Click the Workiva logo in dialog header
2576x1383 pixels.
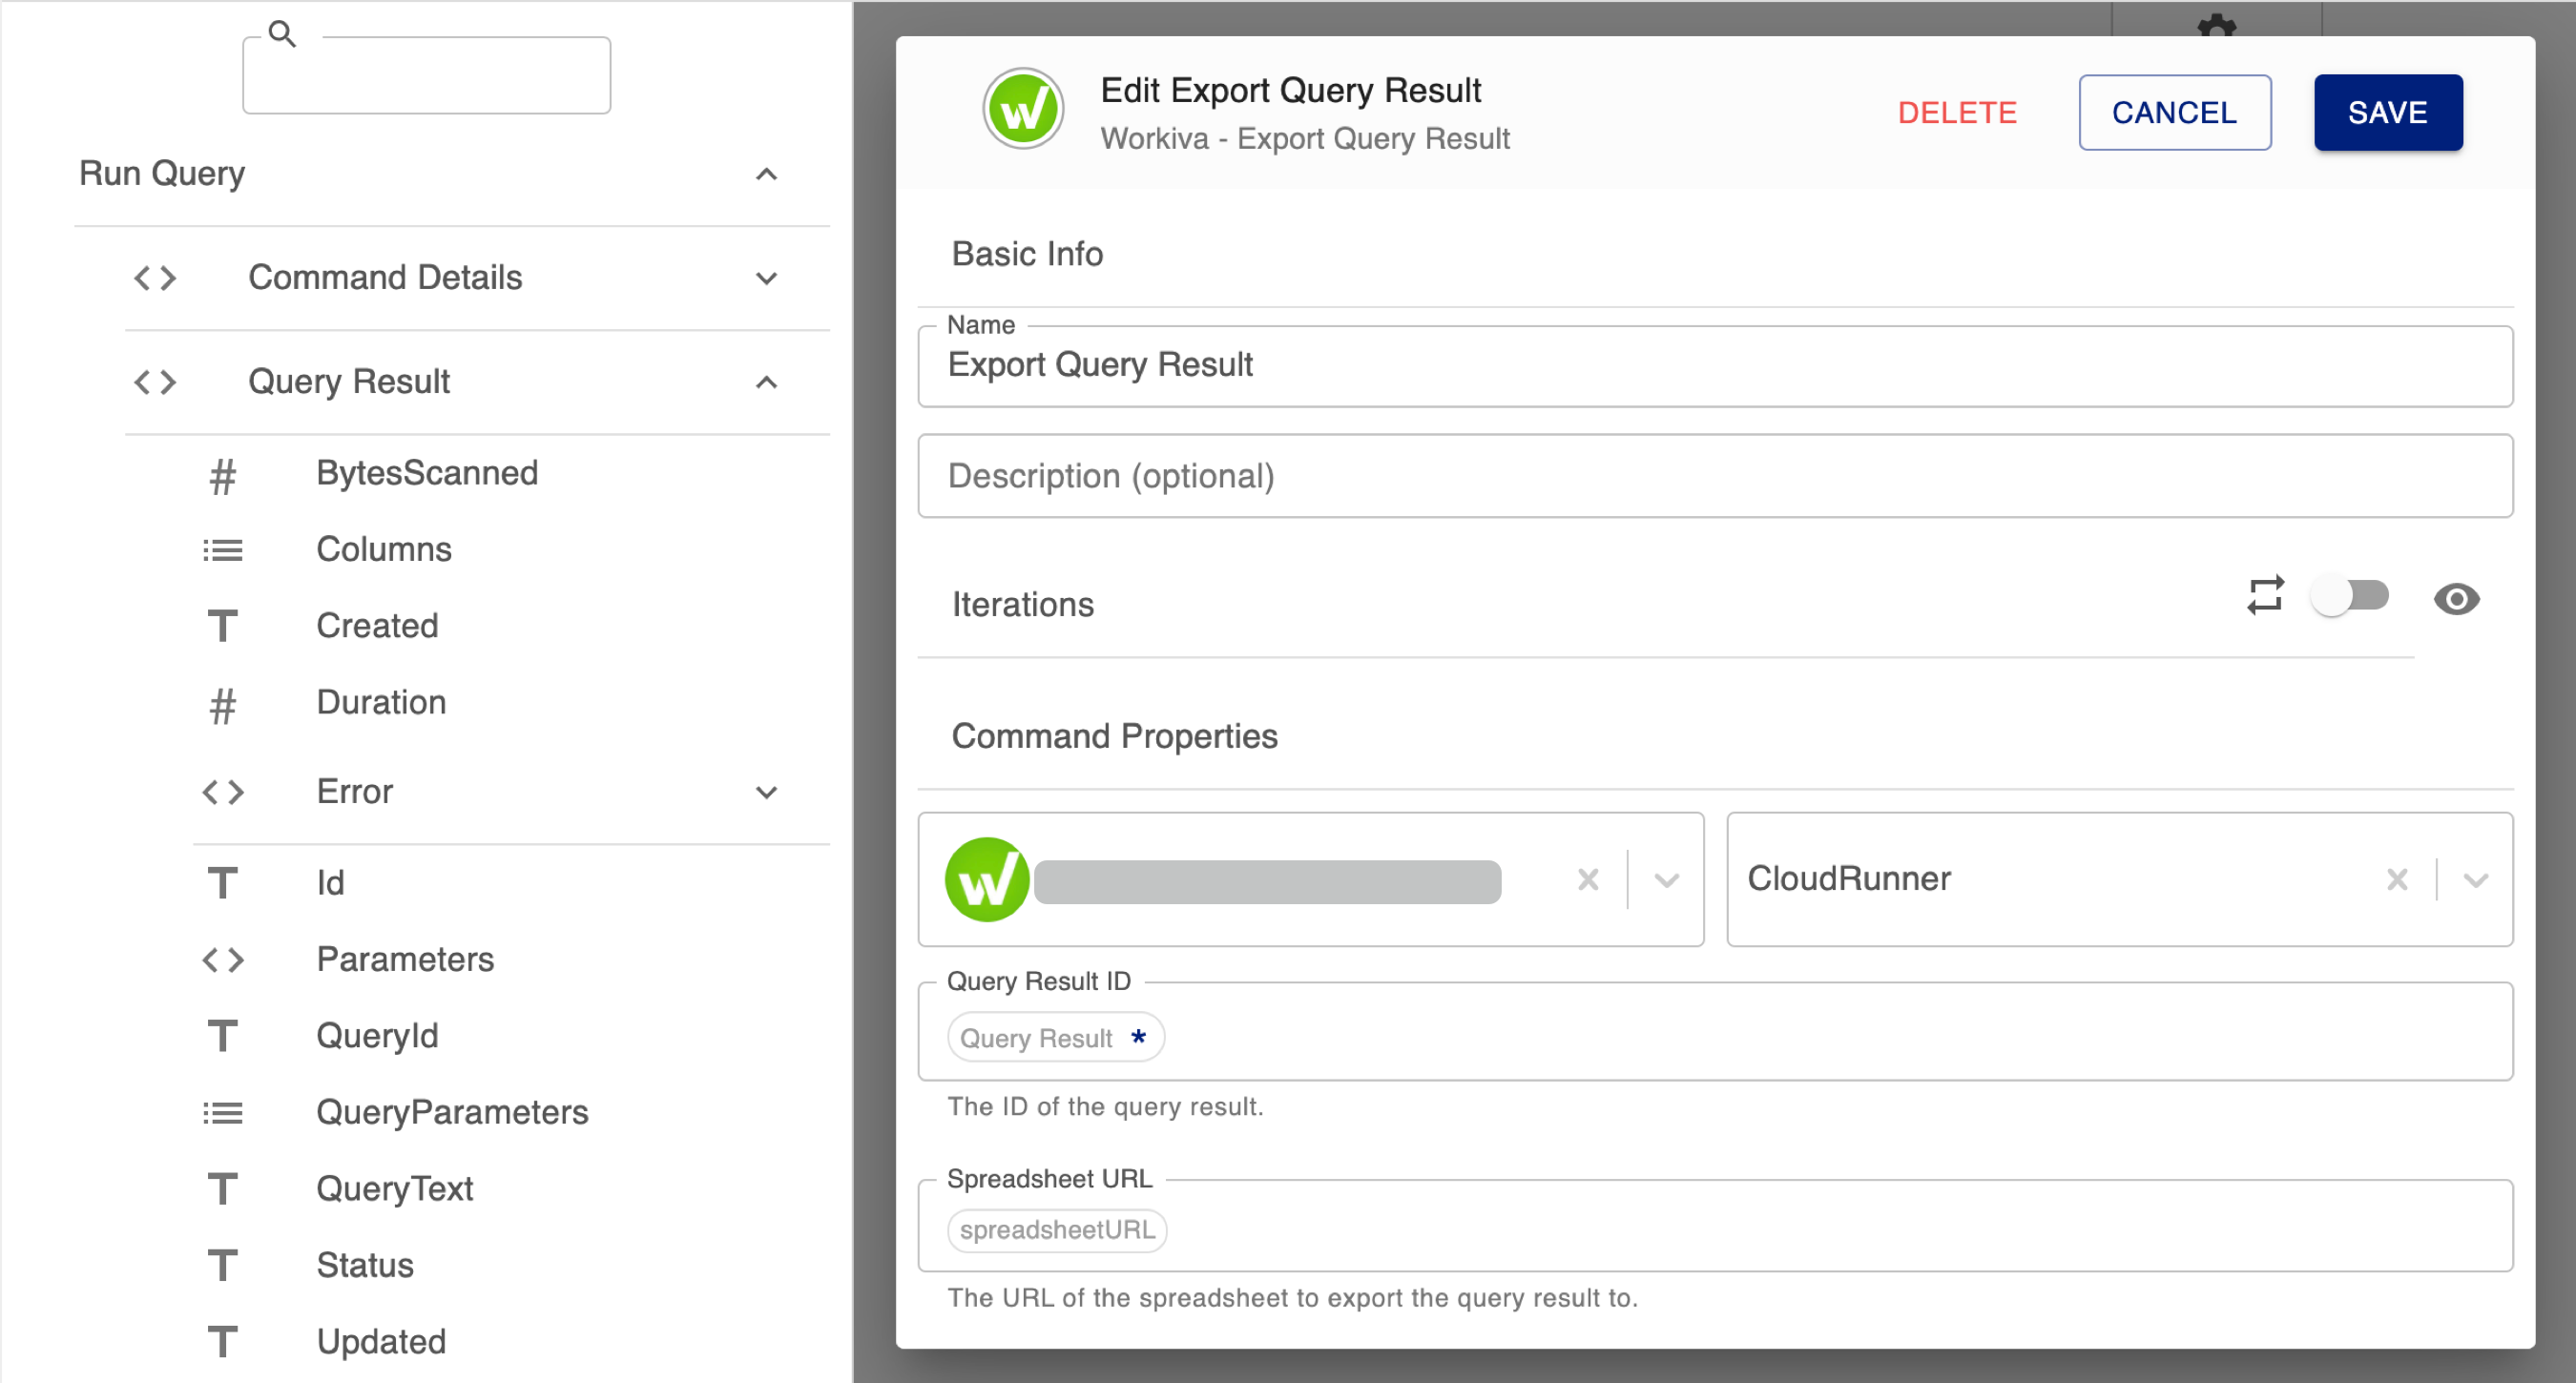(1022, 109)
